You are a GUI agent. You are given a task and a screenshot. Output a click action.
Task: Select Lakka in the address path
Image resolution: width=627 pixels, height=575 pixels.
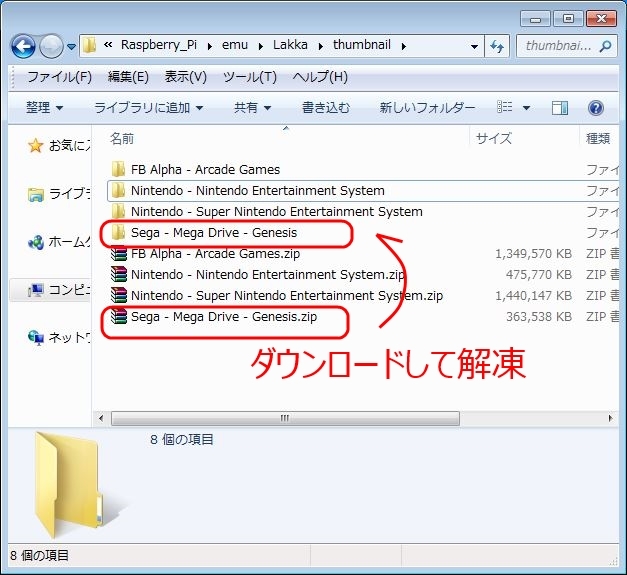290,45
